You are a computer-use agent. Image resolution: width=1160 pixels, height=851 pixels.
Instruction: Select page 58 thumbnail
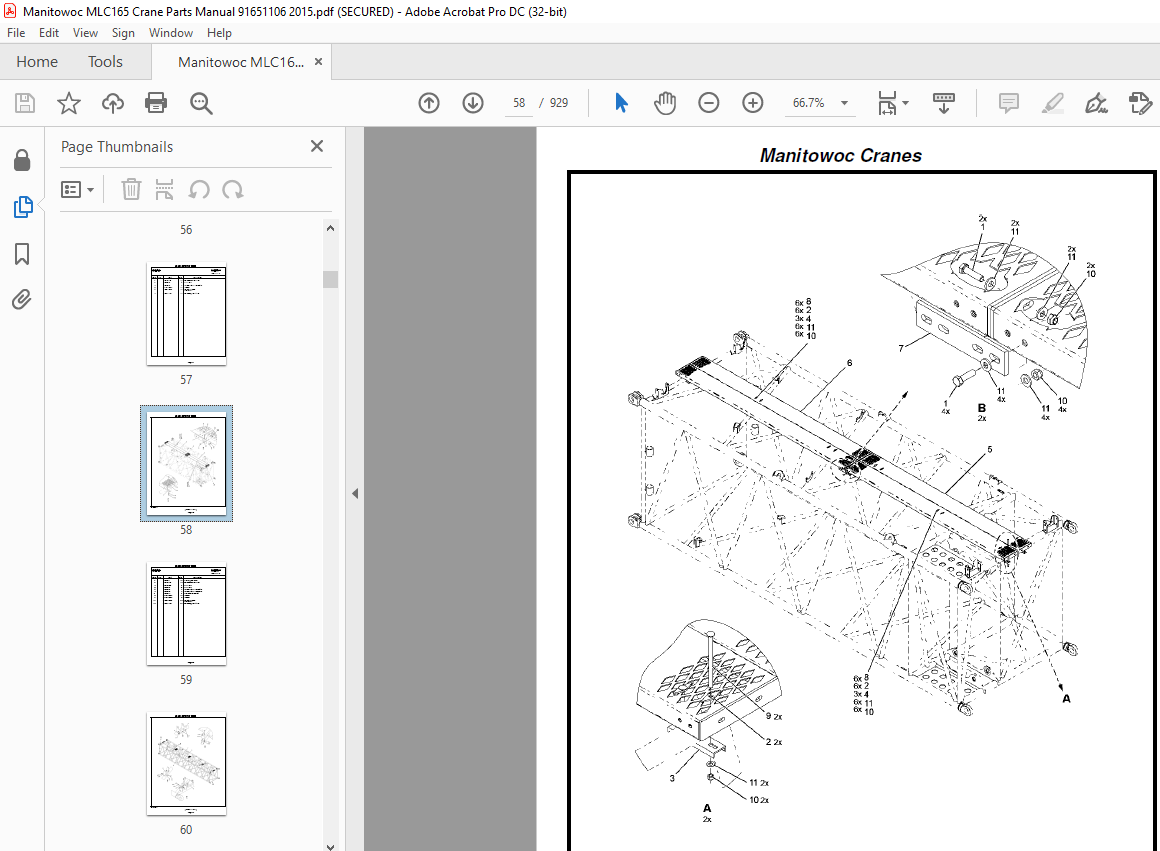[186, 463]
